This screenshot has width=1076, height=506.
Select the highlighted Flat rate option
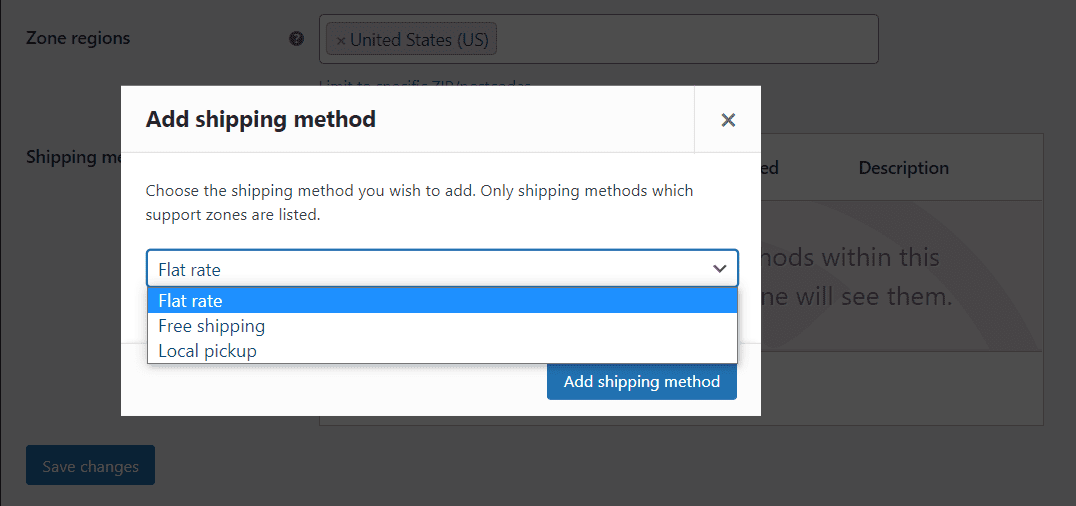(442, 301)
